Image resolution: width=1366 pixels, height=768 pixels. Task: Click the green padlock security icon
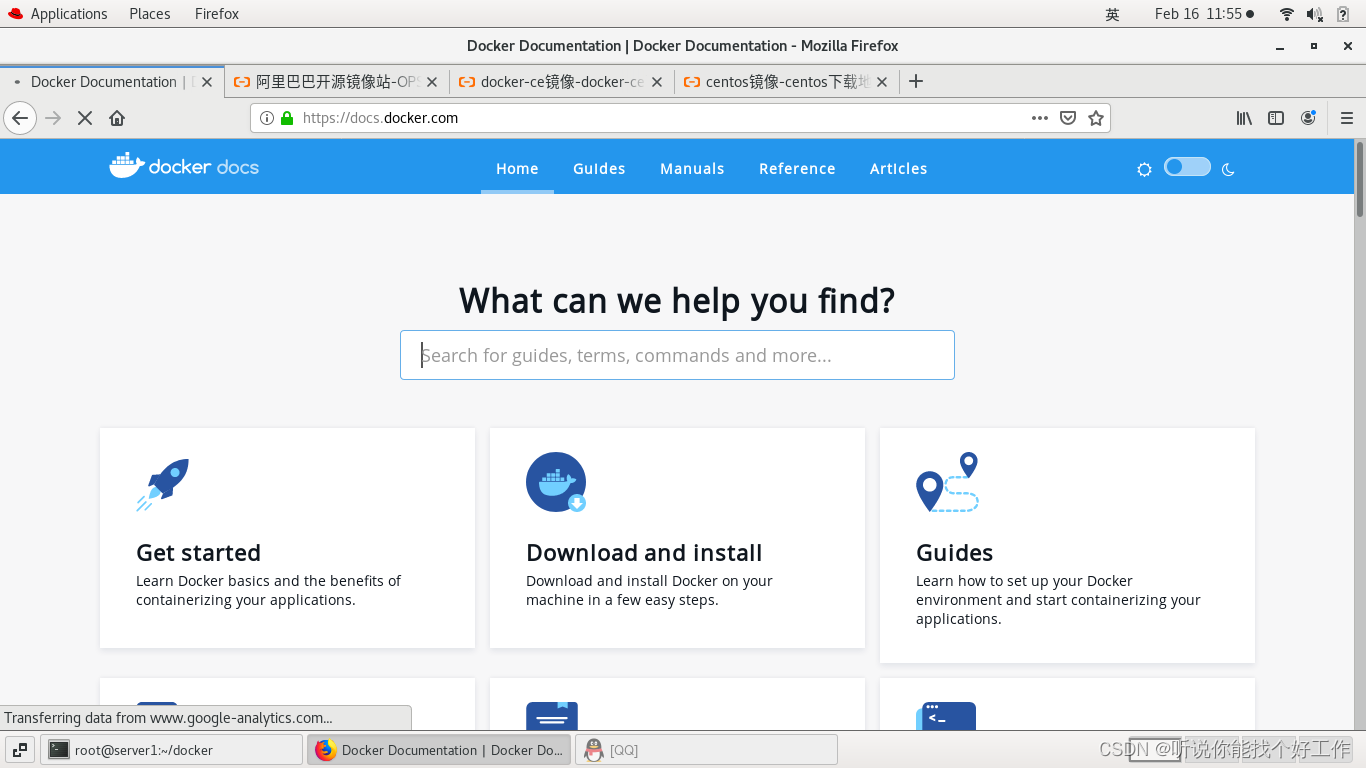click(287, 118)
